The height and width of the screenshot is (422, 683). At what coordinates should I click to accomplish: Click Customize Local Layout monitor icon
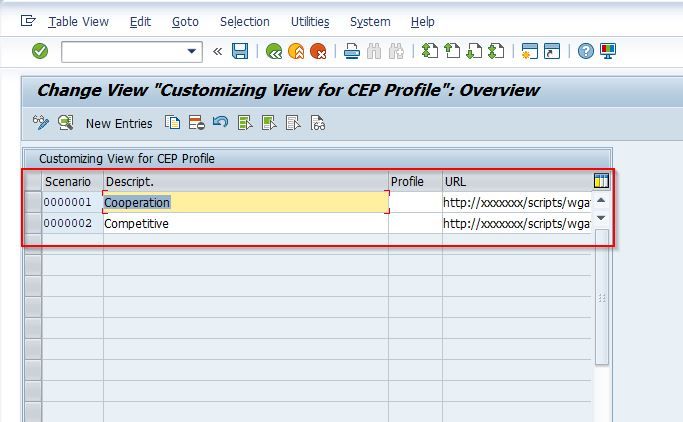click(x=608, y=51)
